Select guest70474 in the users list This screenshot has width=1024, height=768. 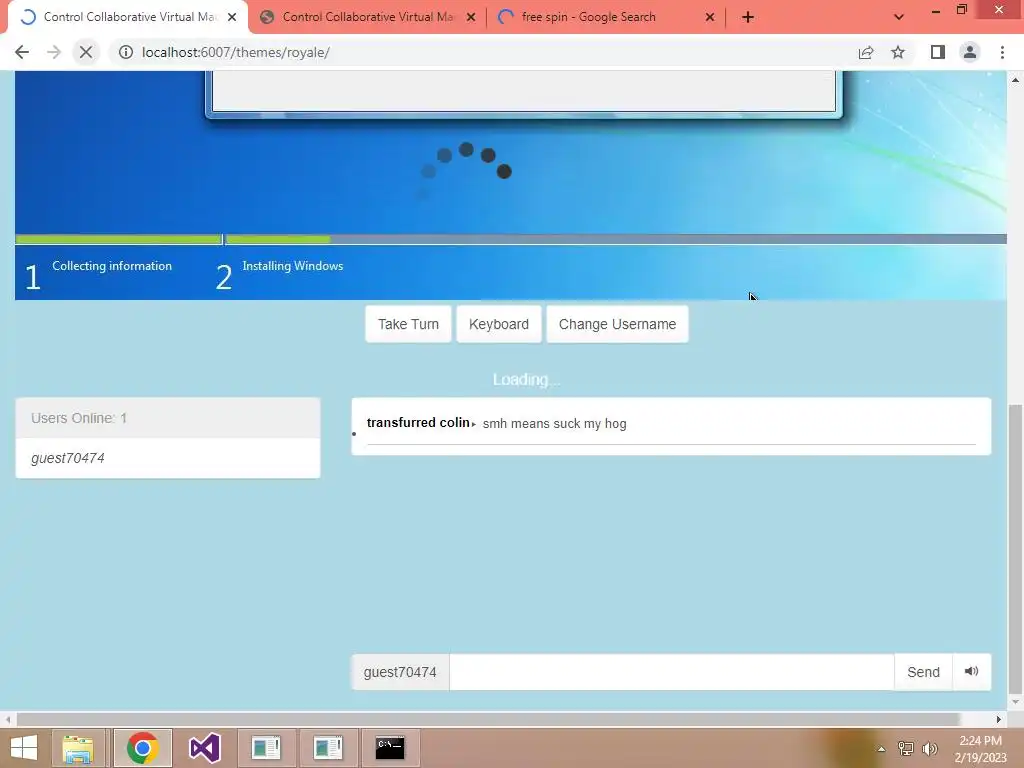(x=168, y=458)
